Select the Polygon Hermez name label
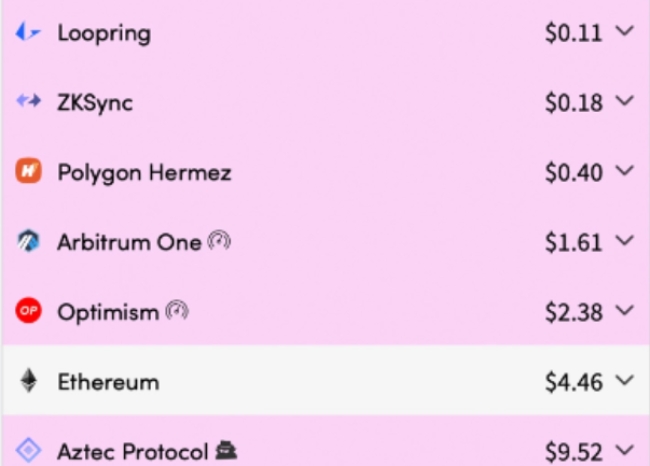Image resolution: width=650 pixels, height=466 pixels. [144, 173]
